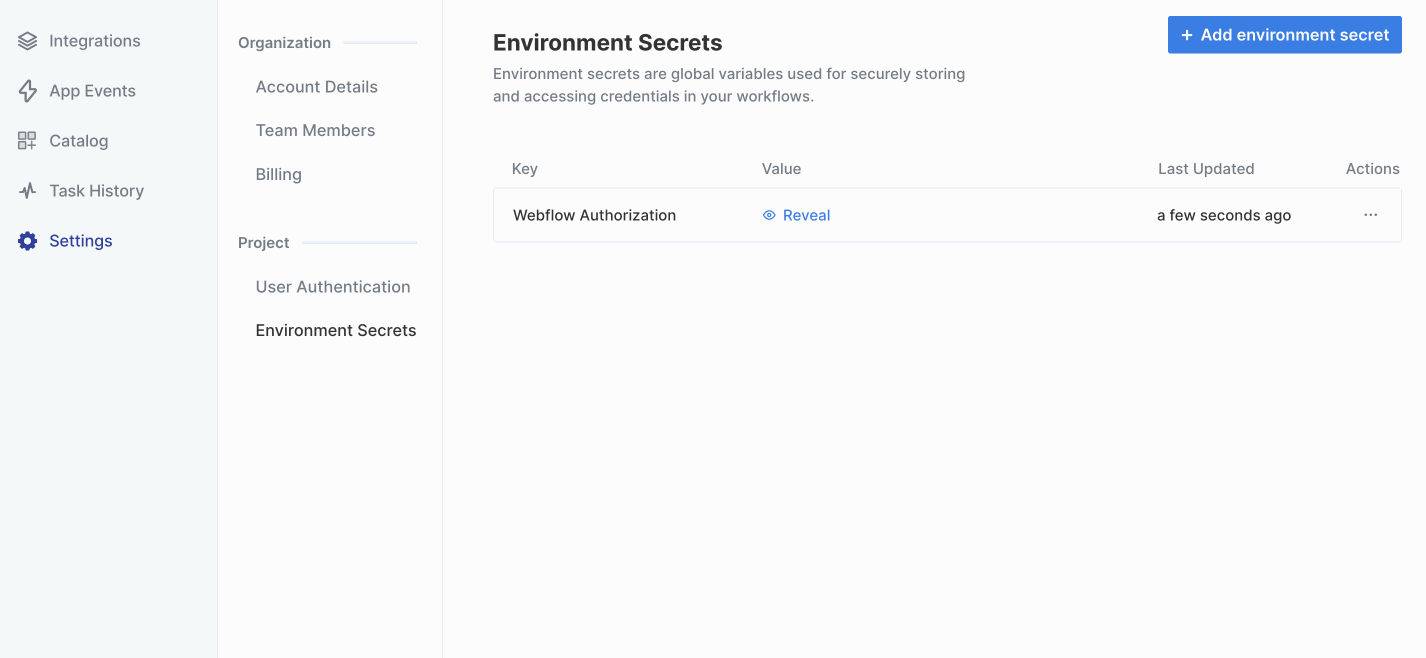Go to App Events
Viewport: 1426px width, 658px height.
(x=92, y=91)
